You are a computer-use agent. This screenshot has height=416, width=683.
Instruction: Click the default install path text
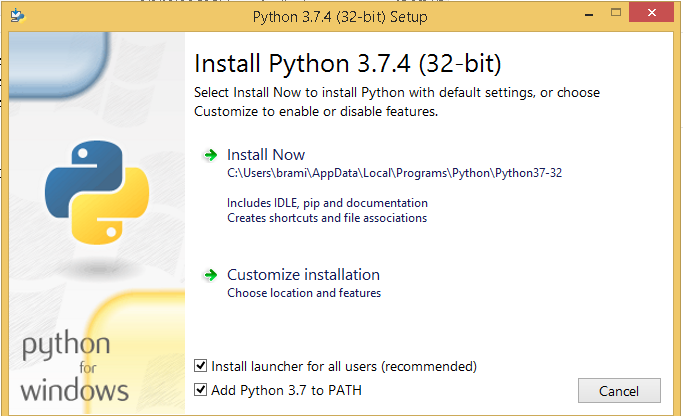tap(394, 173)
